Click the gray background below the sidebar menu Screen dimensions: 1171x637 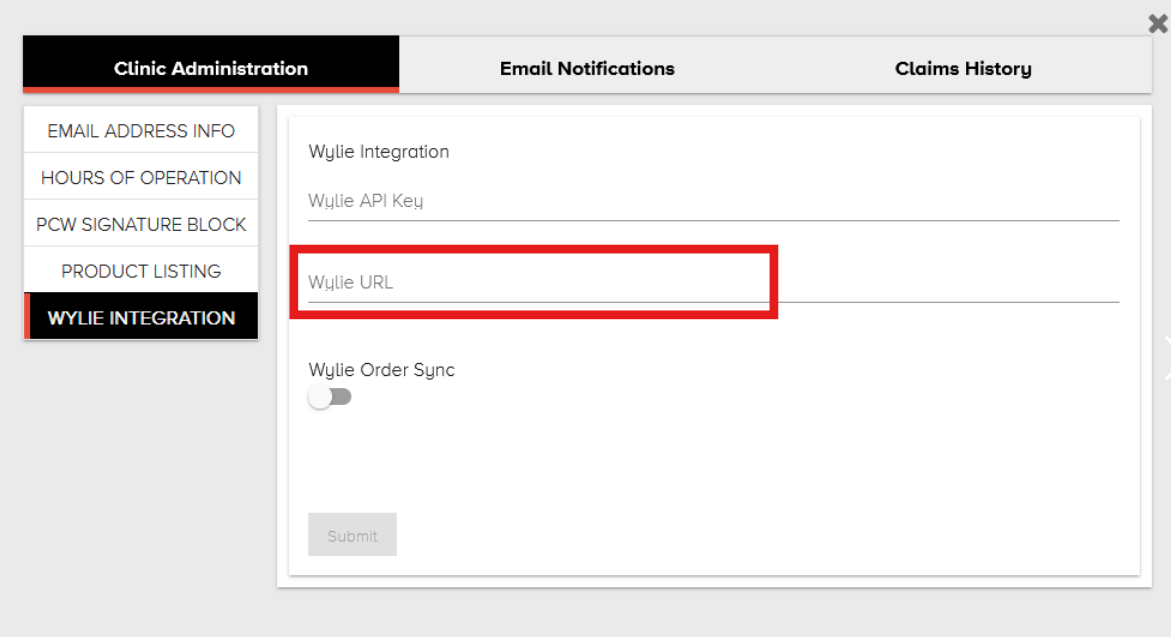pos(140,480)
